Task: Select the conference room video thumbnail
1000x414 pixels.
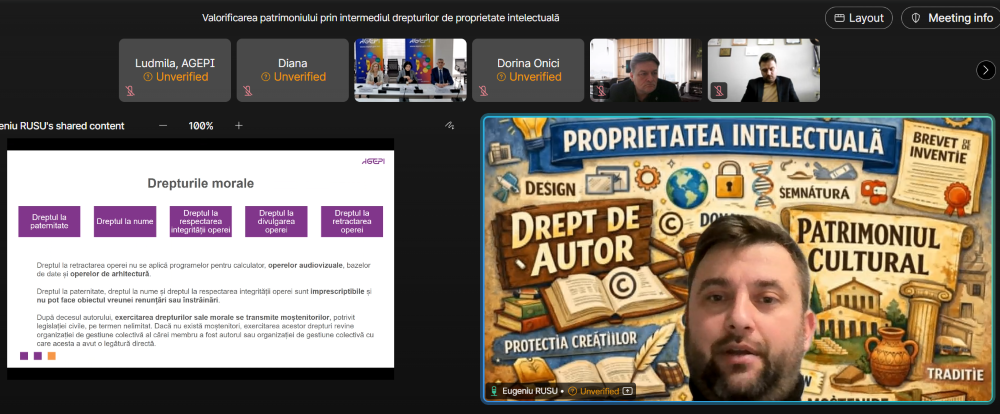Action: click(x=410, y=70)
